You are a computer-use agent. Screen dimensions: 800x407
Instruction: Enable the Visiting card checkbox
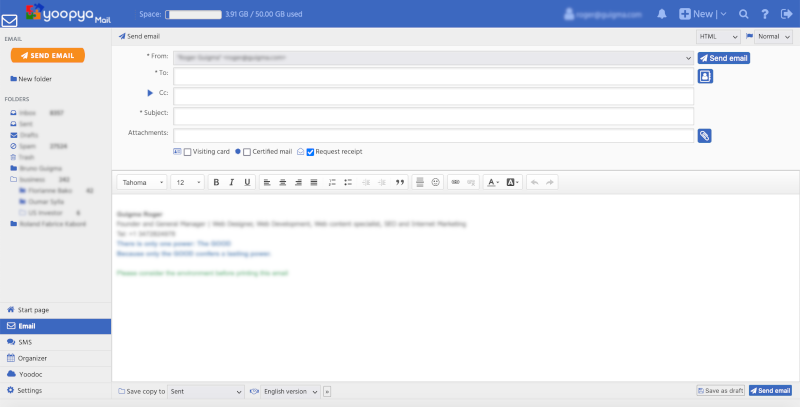click(x=187, y=152)
